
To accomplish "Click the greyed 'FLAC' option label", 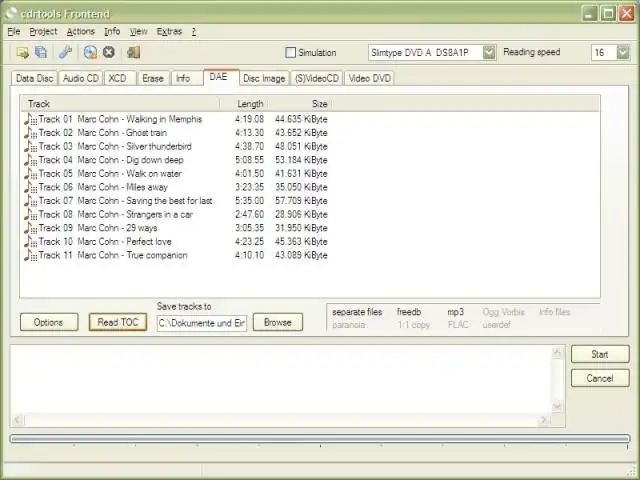I will 458,325.
